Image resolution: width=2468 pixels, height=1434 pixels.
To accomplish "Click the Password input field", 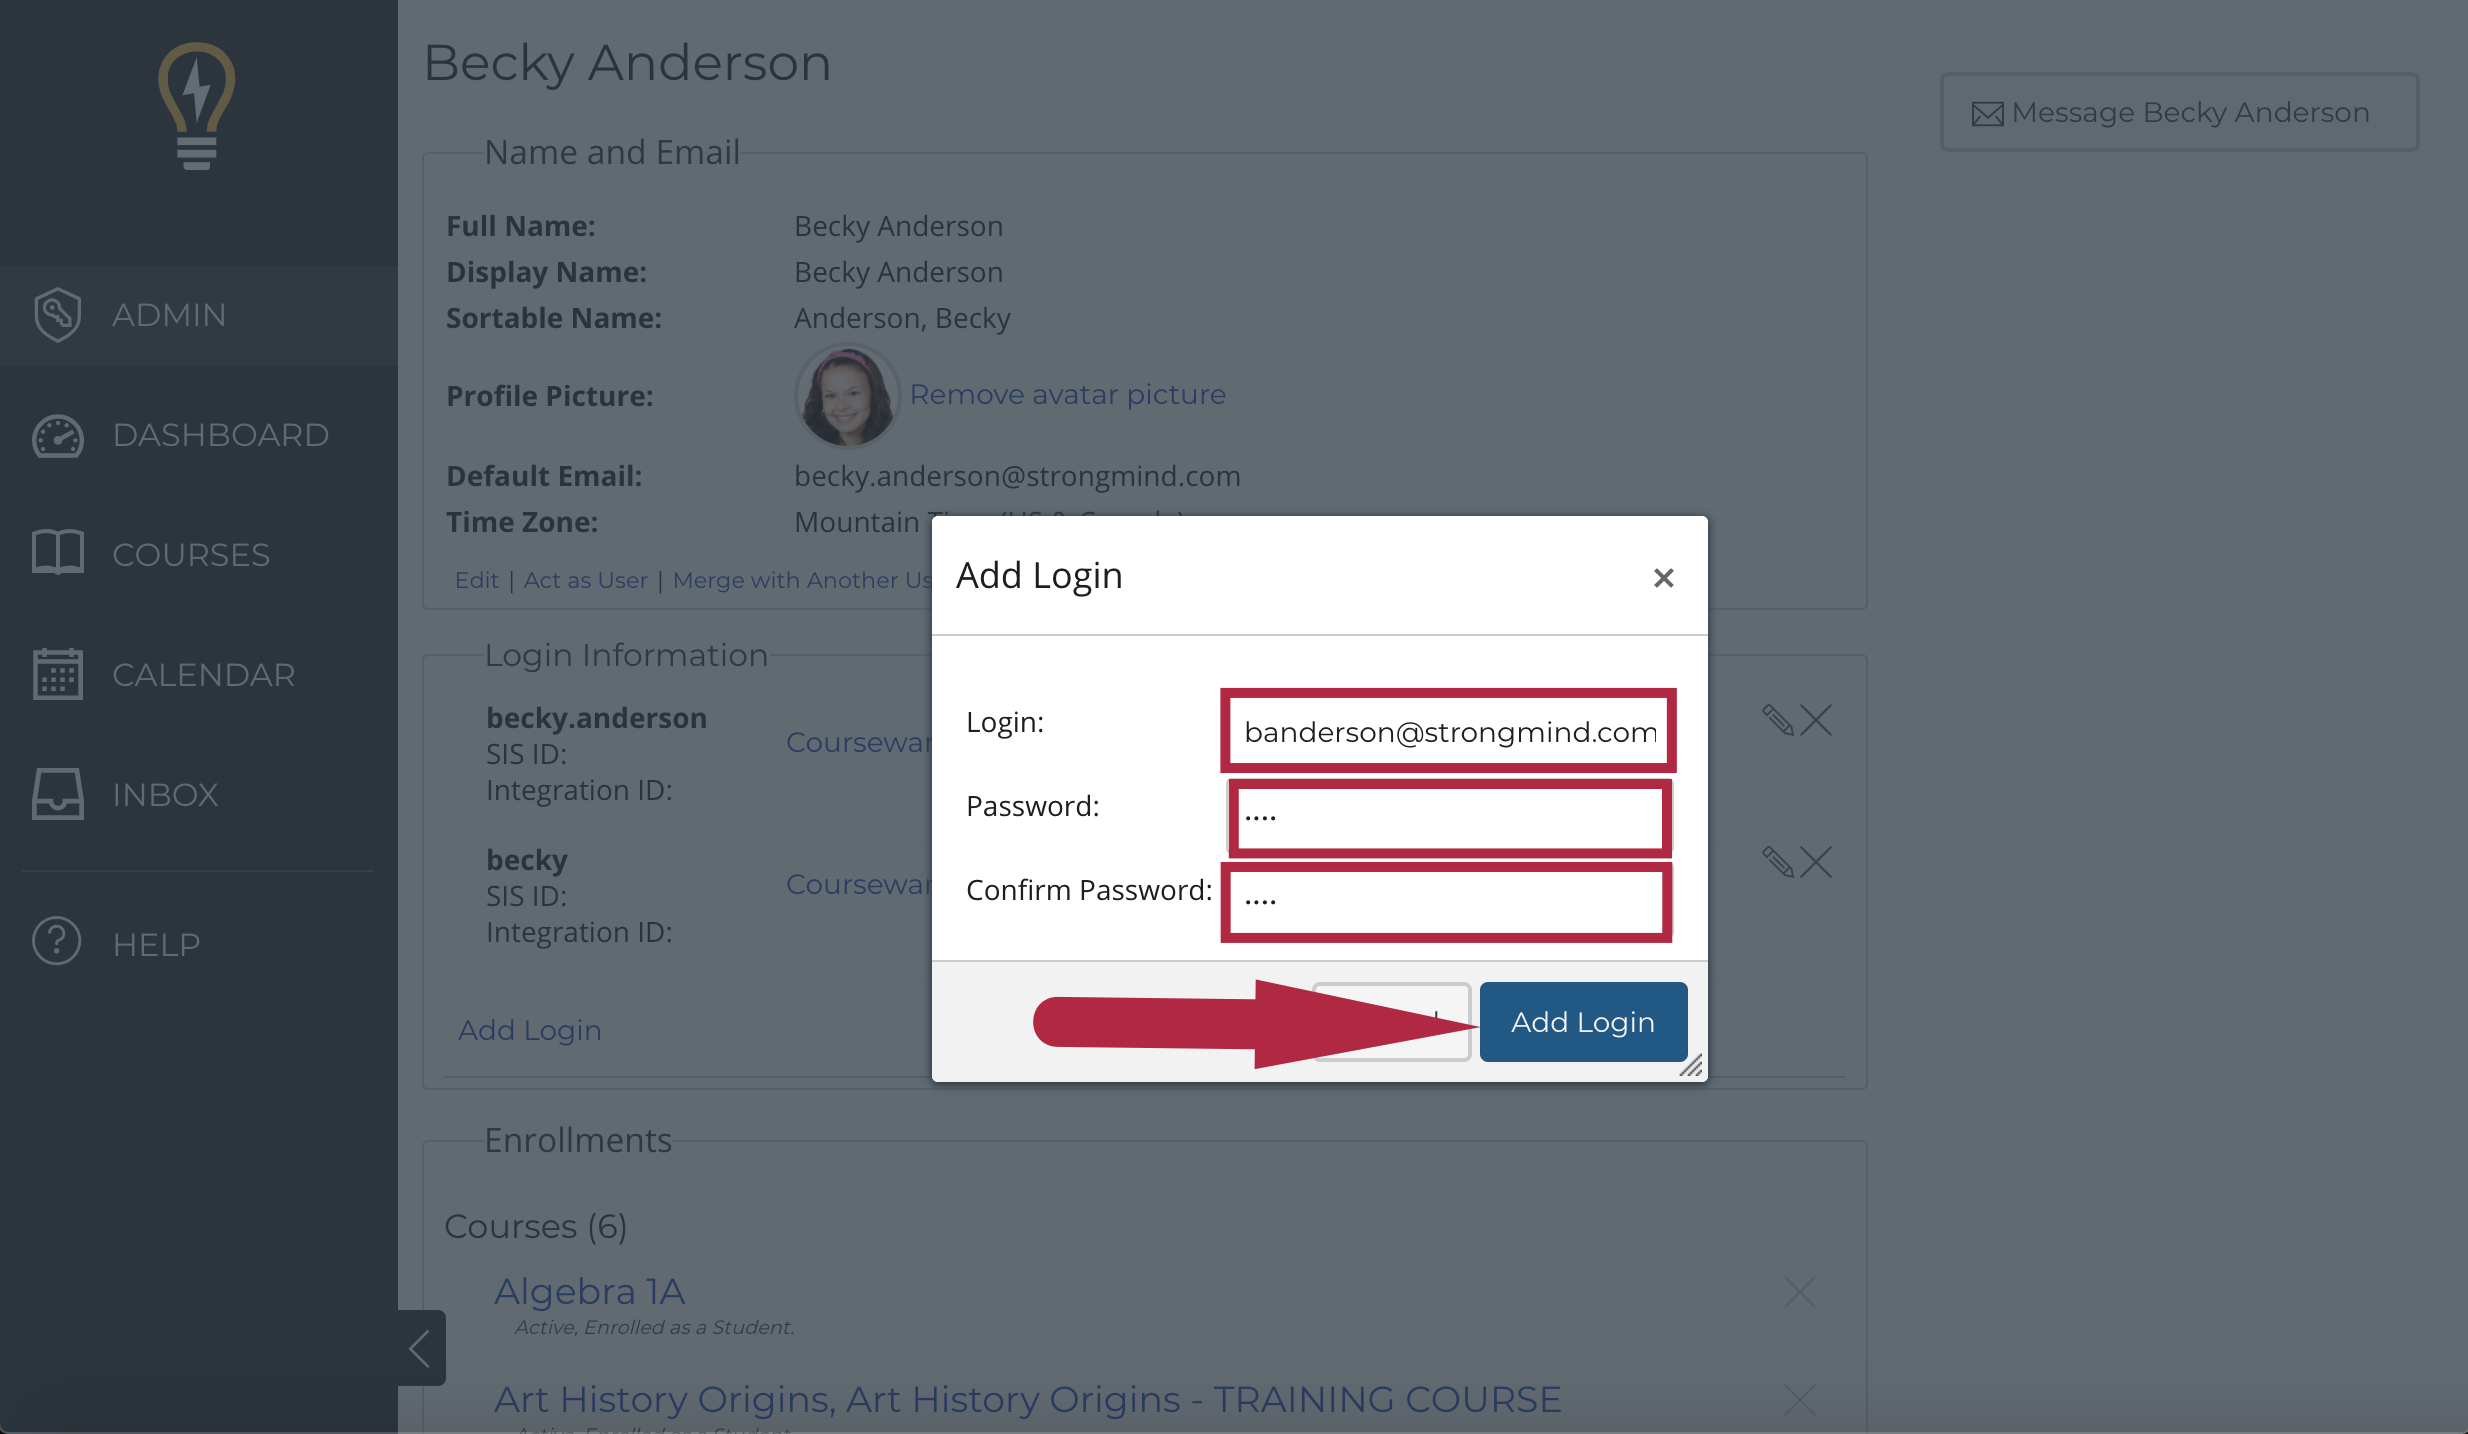I will pos(1448,817).
